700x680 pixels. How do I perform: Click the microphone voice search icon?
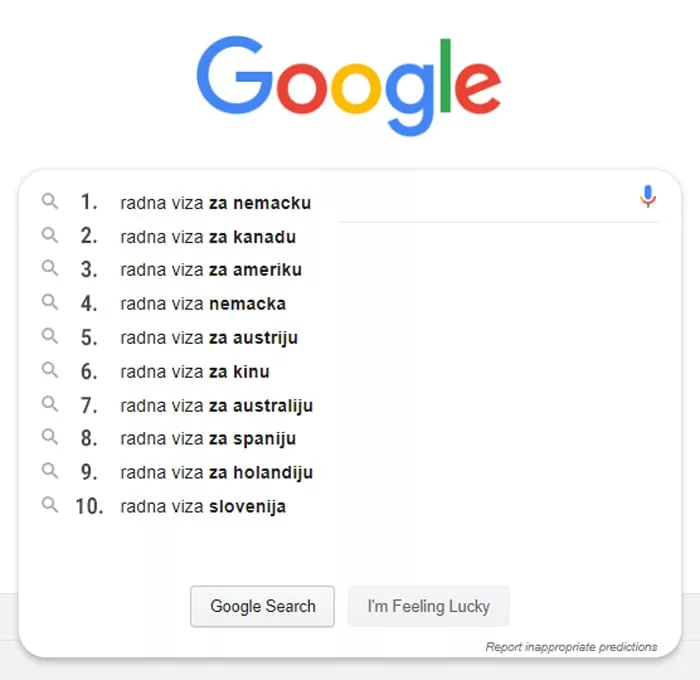coord(648,197)
